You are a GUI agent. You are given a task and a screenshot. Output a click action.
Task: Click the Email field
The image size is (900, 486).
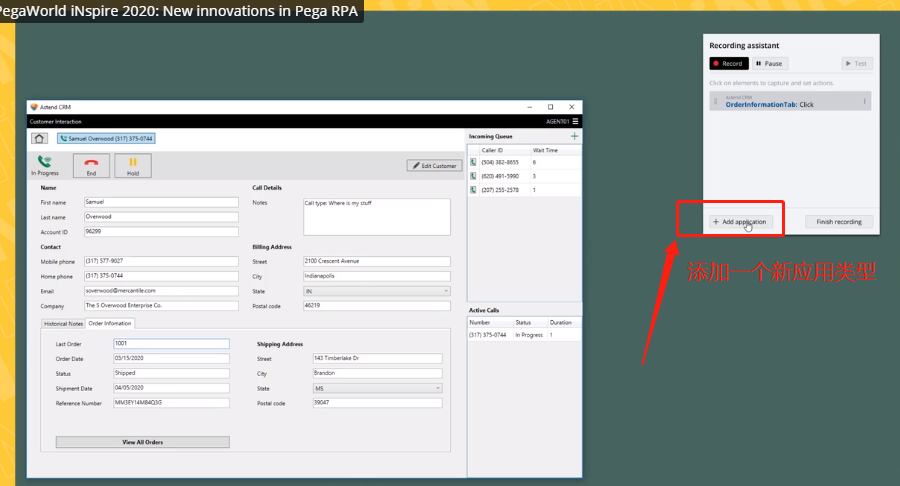click(x=161, y=291)
